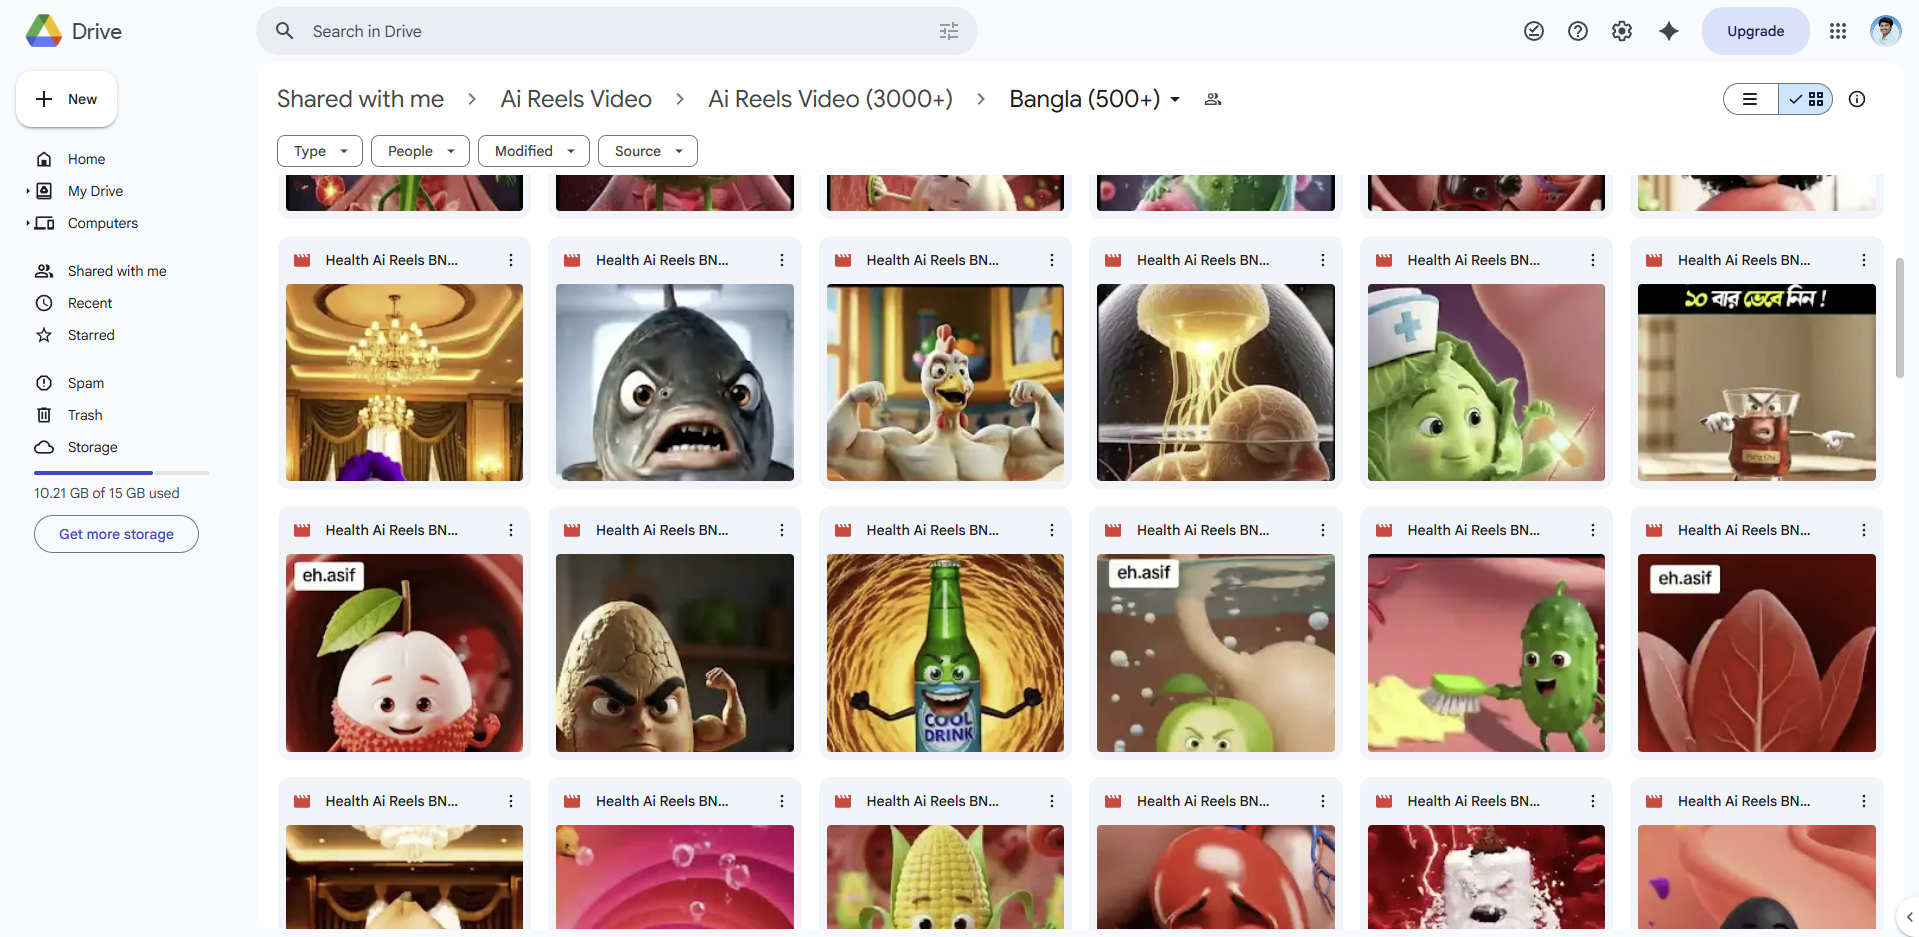Switch to grid layout view
Screen dimensions: 1919x937
point(1806,99)
